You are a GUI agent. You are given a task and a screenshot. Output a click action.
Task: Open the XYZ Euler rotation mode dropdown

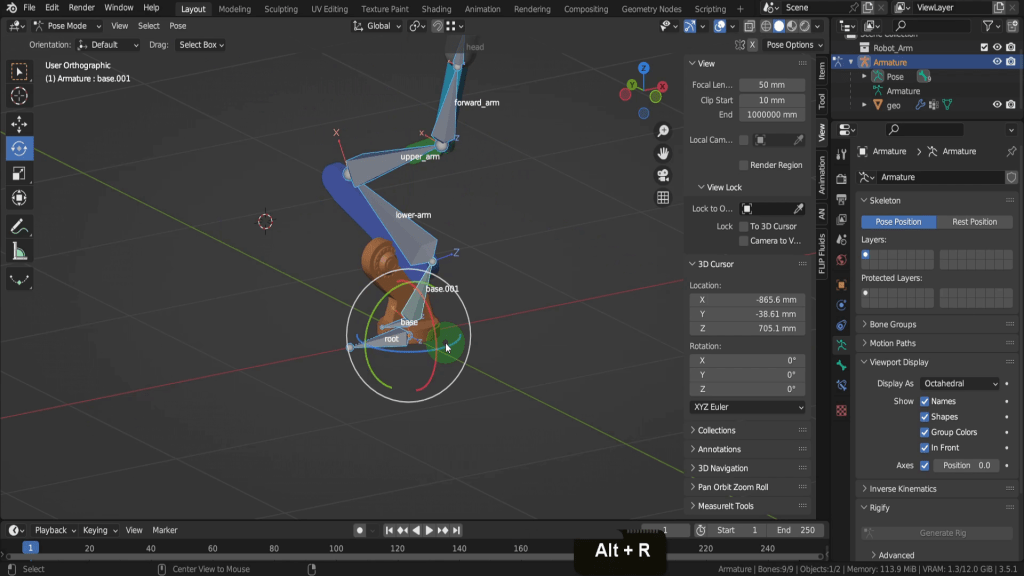click(747, 408)
